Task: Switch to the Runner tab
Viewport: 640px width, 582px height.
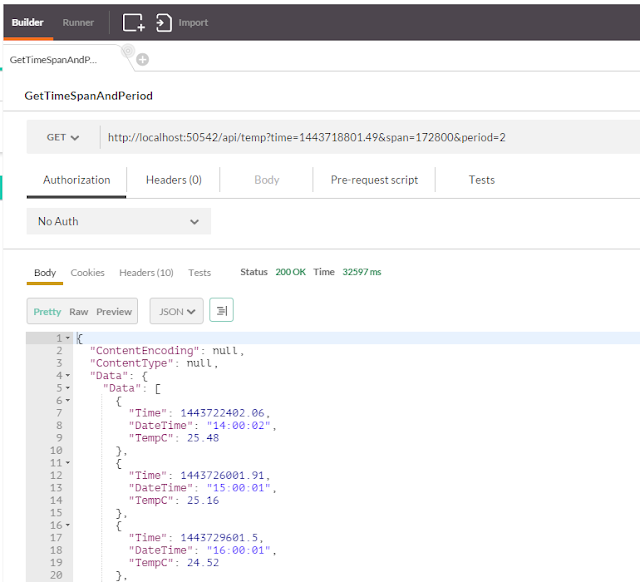Action: [x=78, y=22]
